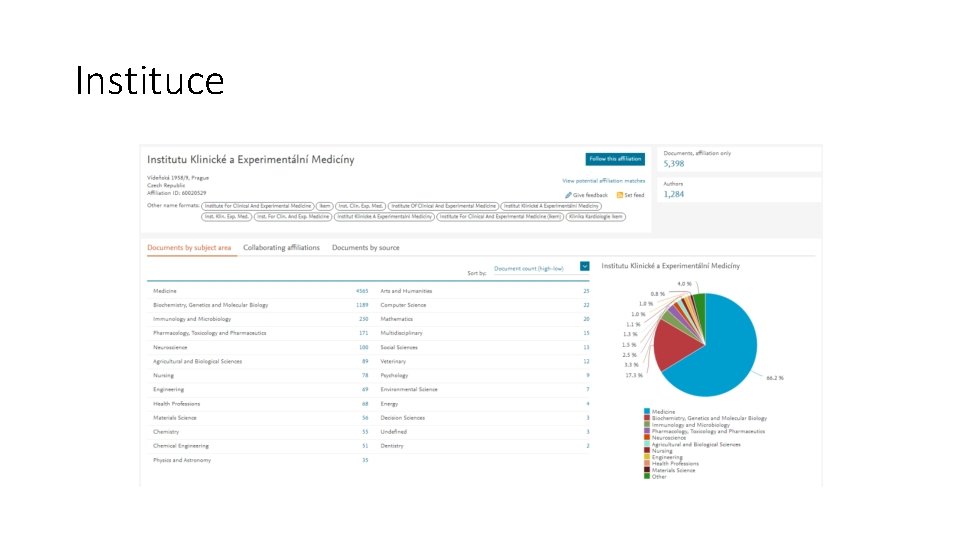Viewport: 960px width, 540px height.
Task: Open View potential affiliation matches link
Action: (604, 181)
